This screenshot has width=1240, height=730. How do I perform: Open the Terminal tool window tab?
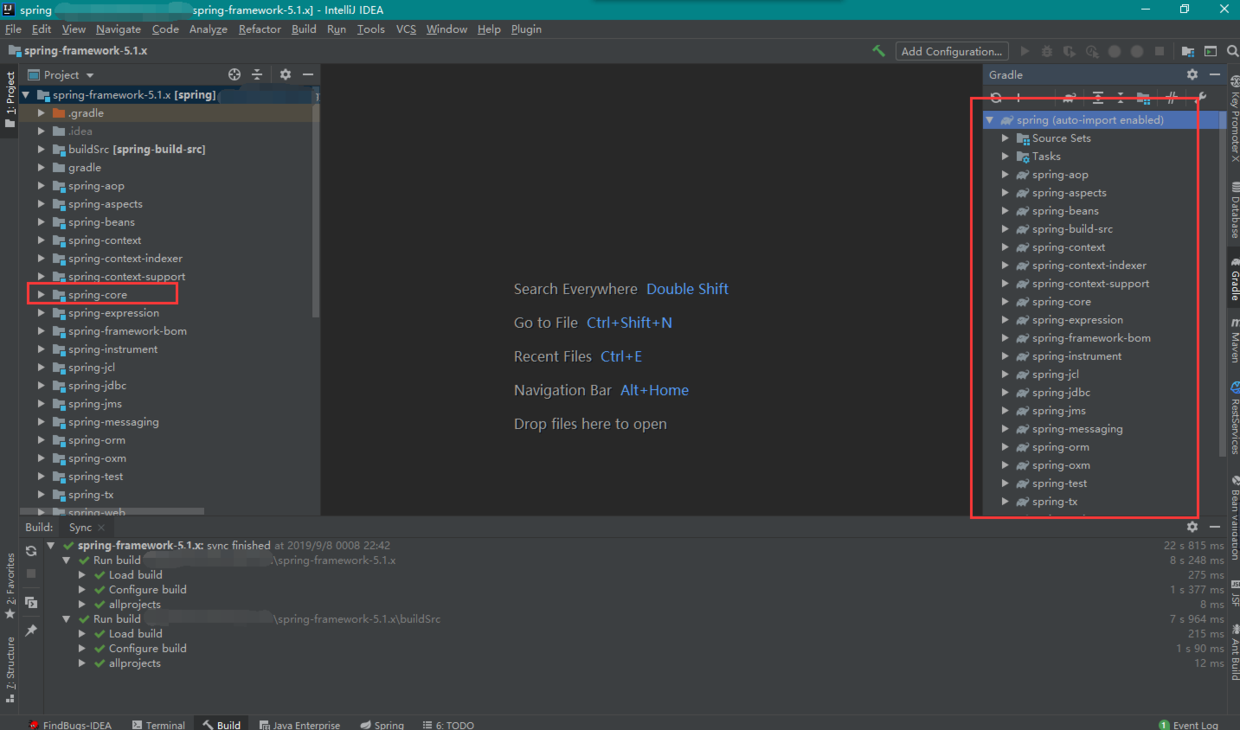point(157,724)
